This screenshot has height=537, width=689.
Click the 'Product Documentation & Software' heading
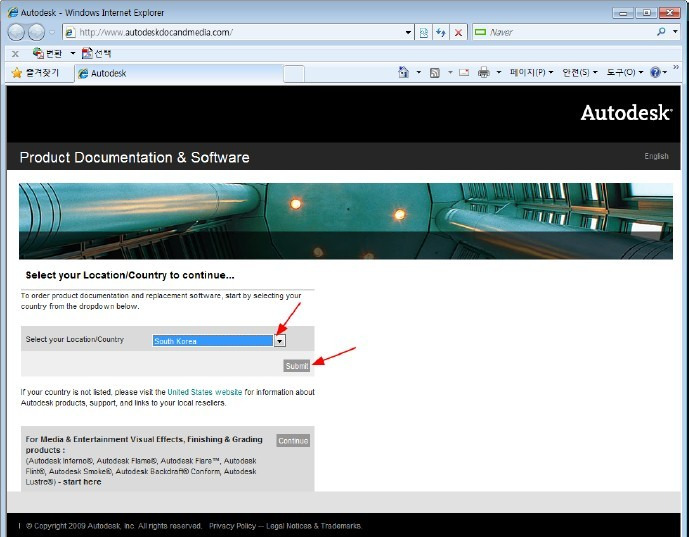134,157
